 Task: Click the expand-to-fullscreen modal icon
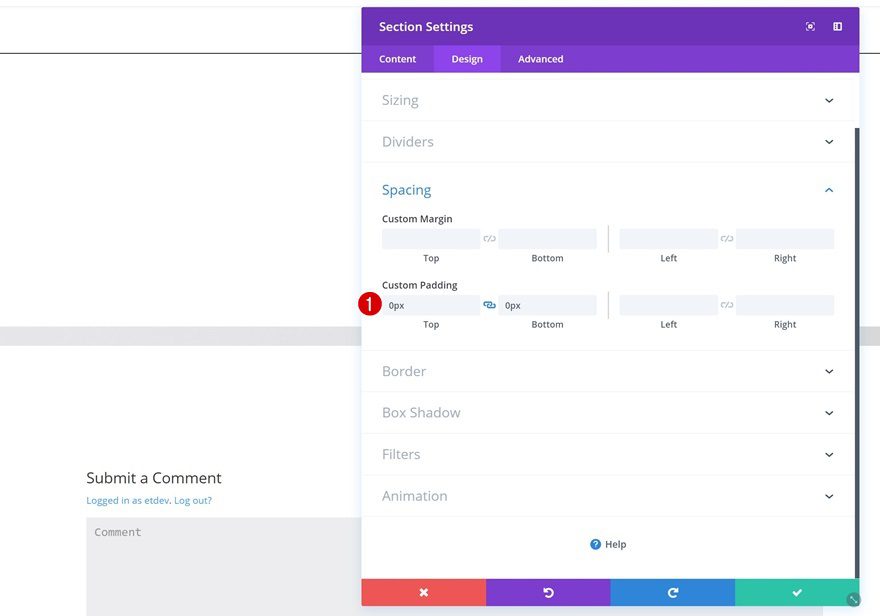click(x=810, y=26)
